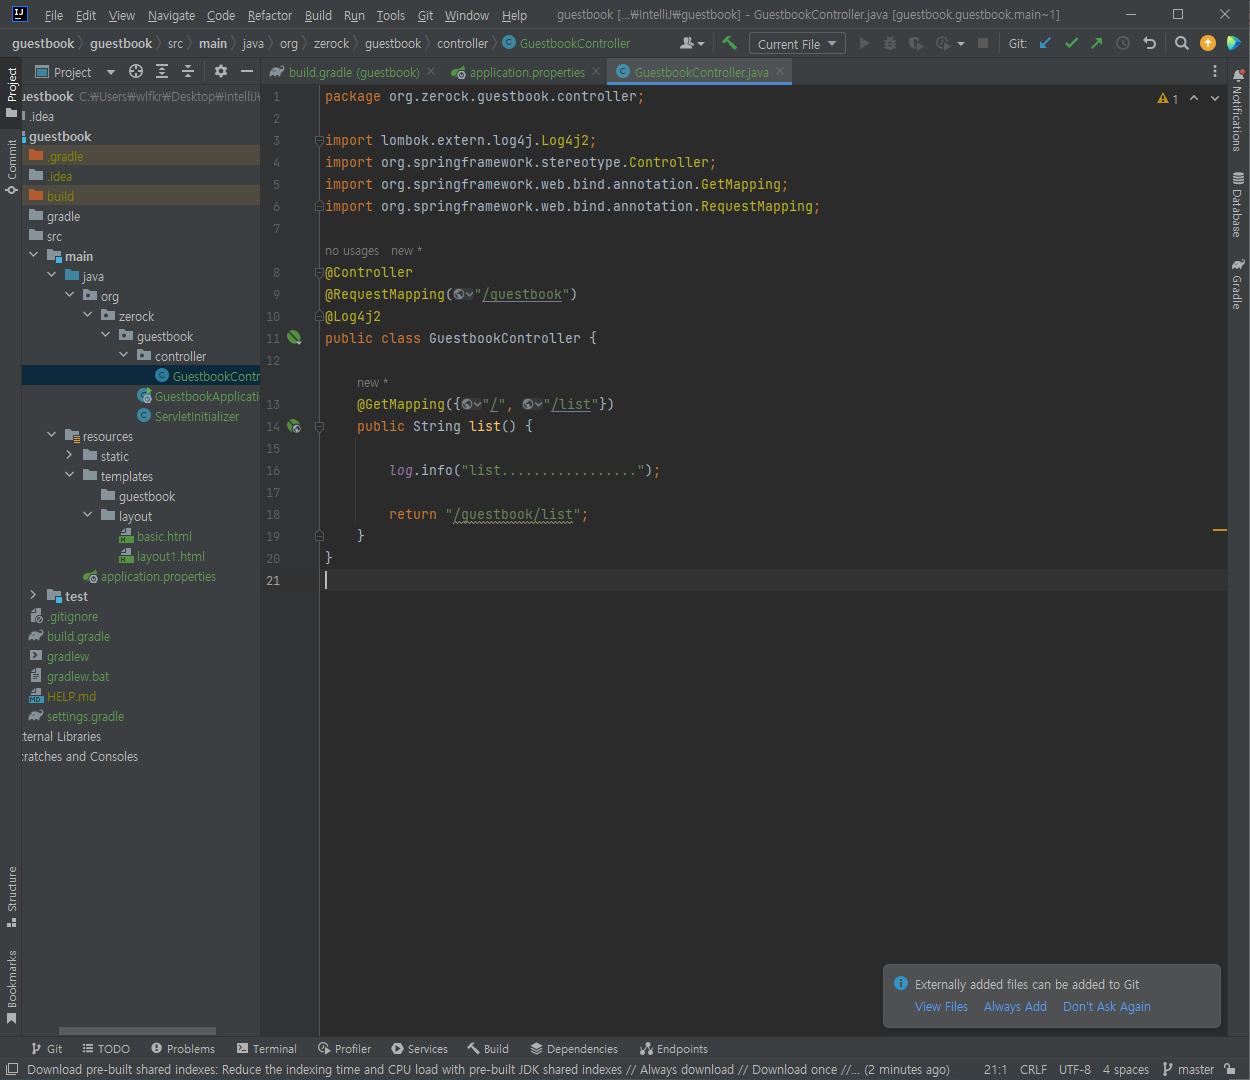The height and width of the screenshot is (1080, 1250).
Task: Open IDE updates orange icon
Action: [1208, 43]
